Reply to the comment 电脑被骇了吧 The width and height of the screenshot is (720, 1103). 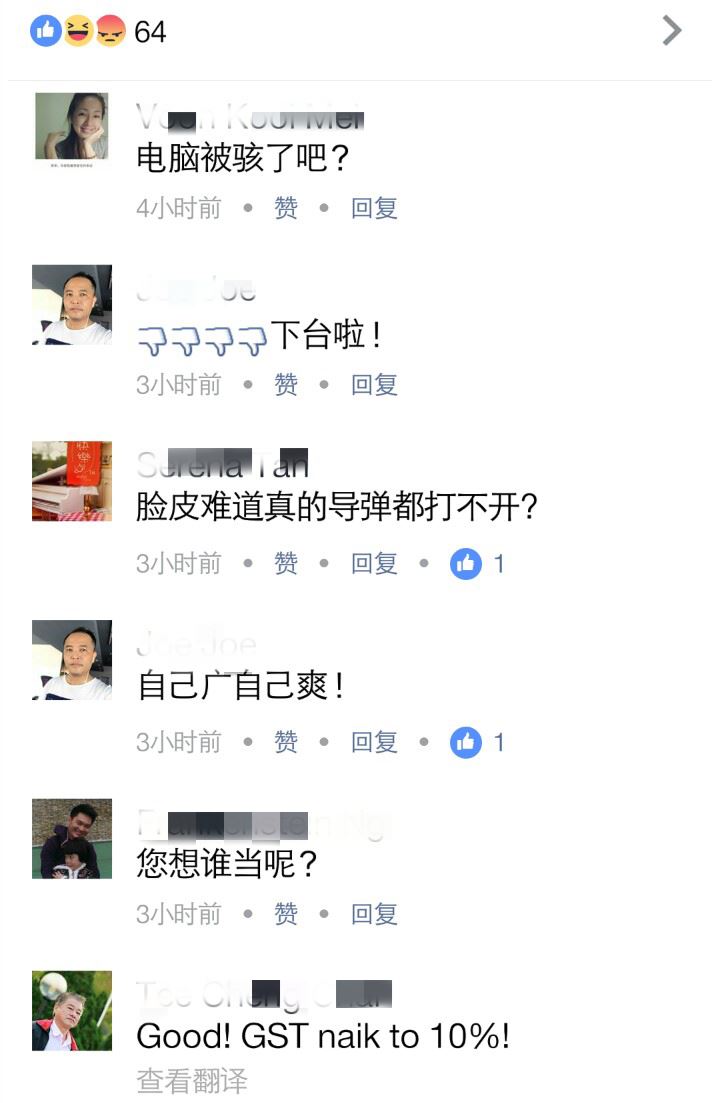tap(374, 208)
